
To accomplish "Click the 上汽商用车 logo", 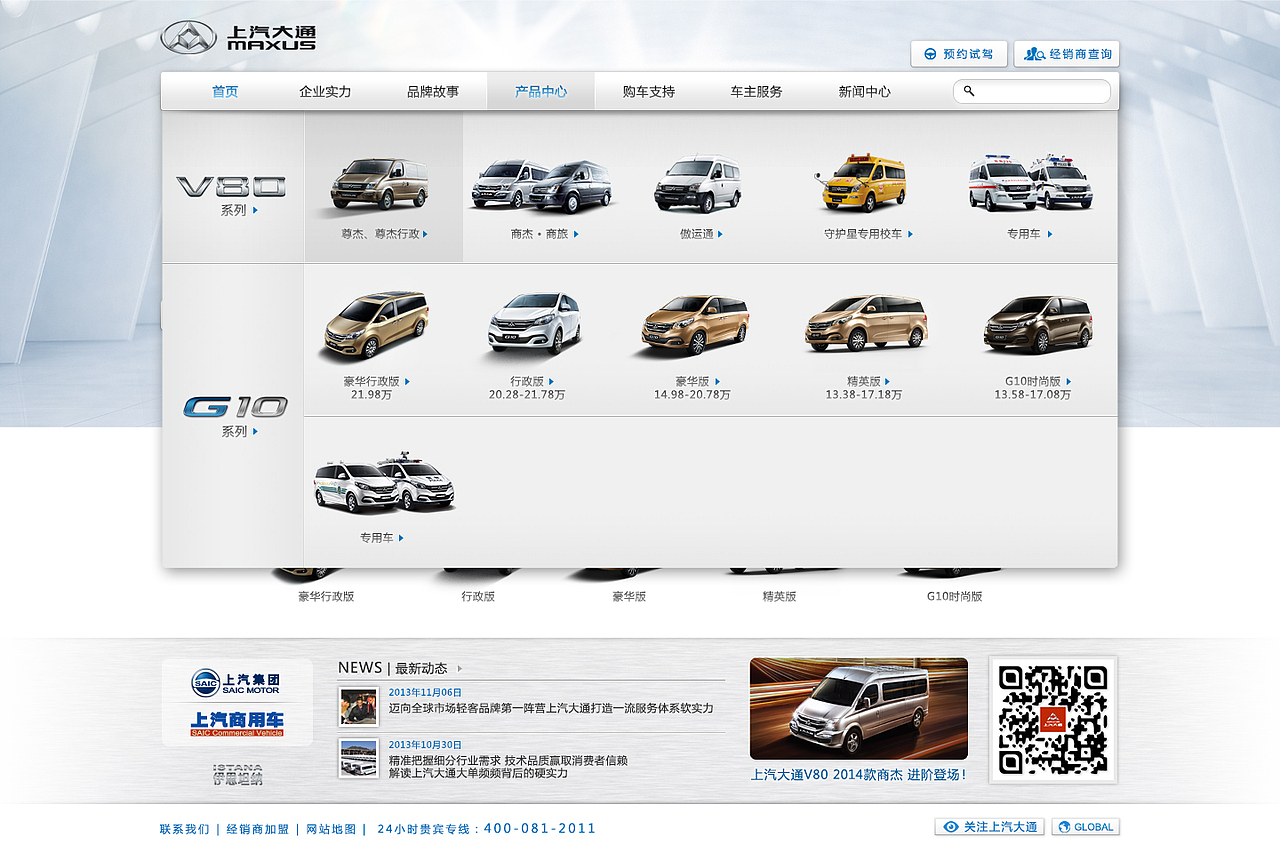I will (237, 724).
